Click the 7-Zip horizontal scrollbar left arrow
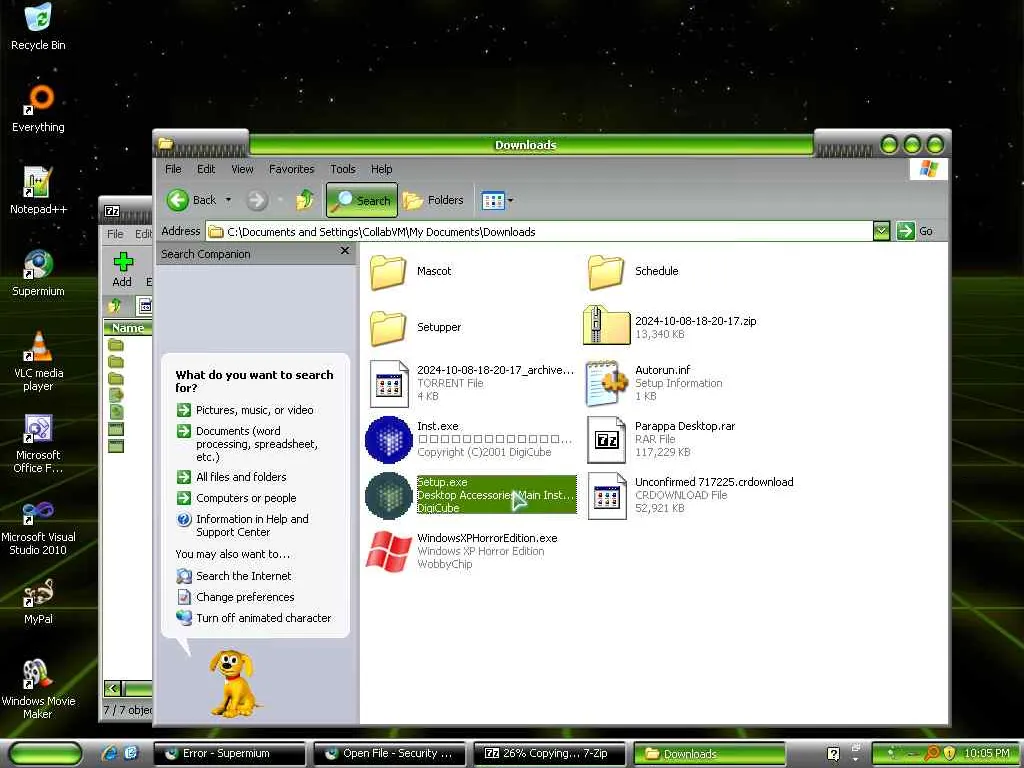This screenshot has width=1024, height=768. coord(112,688)
